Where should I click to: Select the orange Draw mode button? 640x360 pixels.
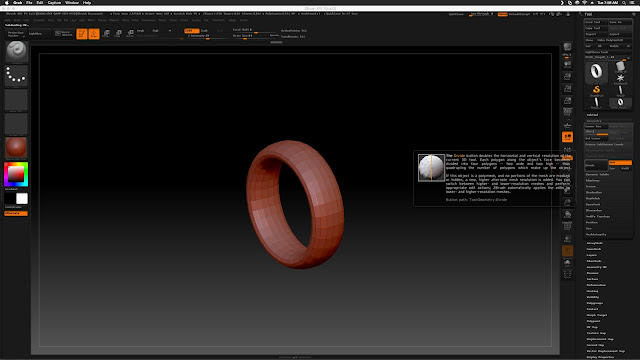94,33
